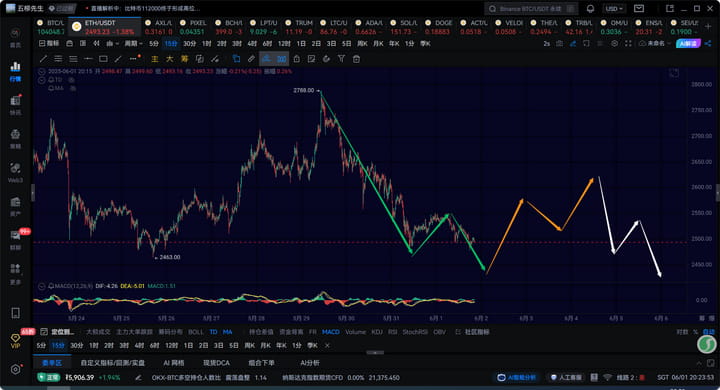Open the drawing filter funnel icon

tap(341, 59)
